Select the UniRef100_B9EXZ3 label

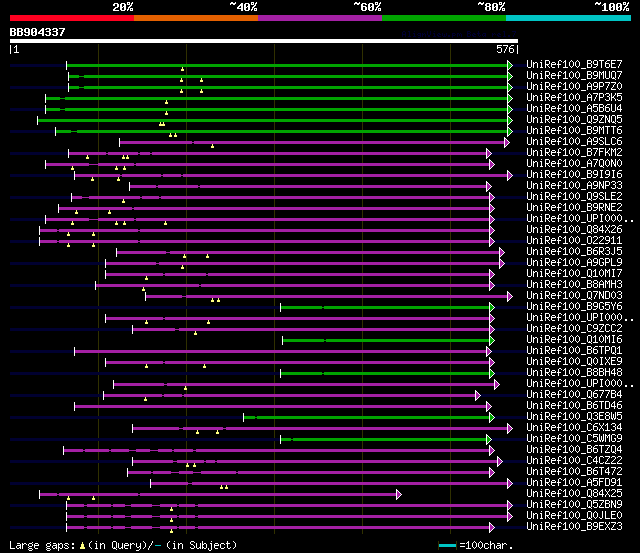(574, 527)
